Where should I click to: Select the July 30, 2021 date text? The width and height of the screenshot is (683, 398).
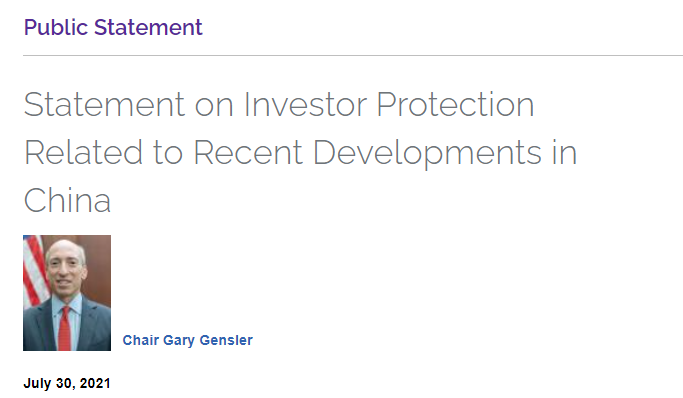tap(67, 383)
